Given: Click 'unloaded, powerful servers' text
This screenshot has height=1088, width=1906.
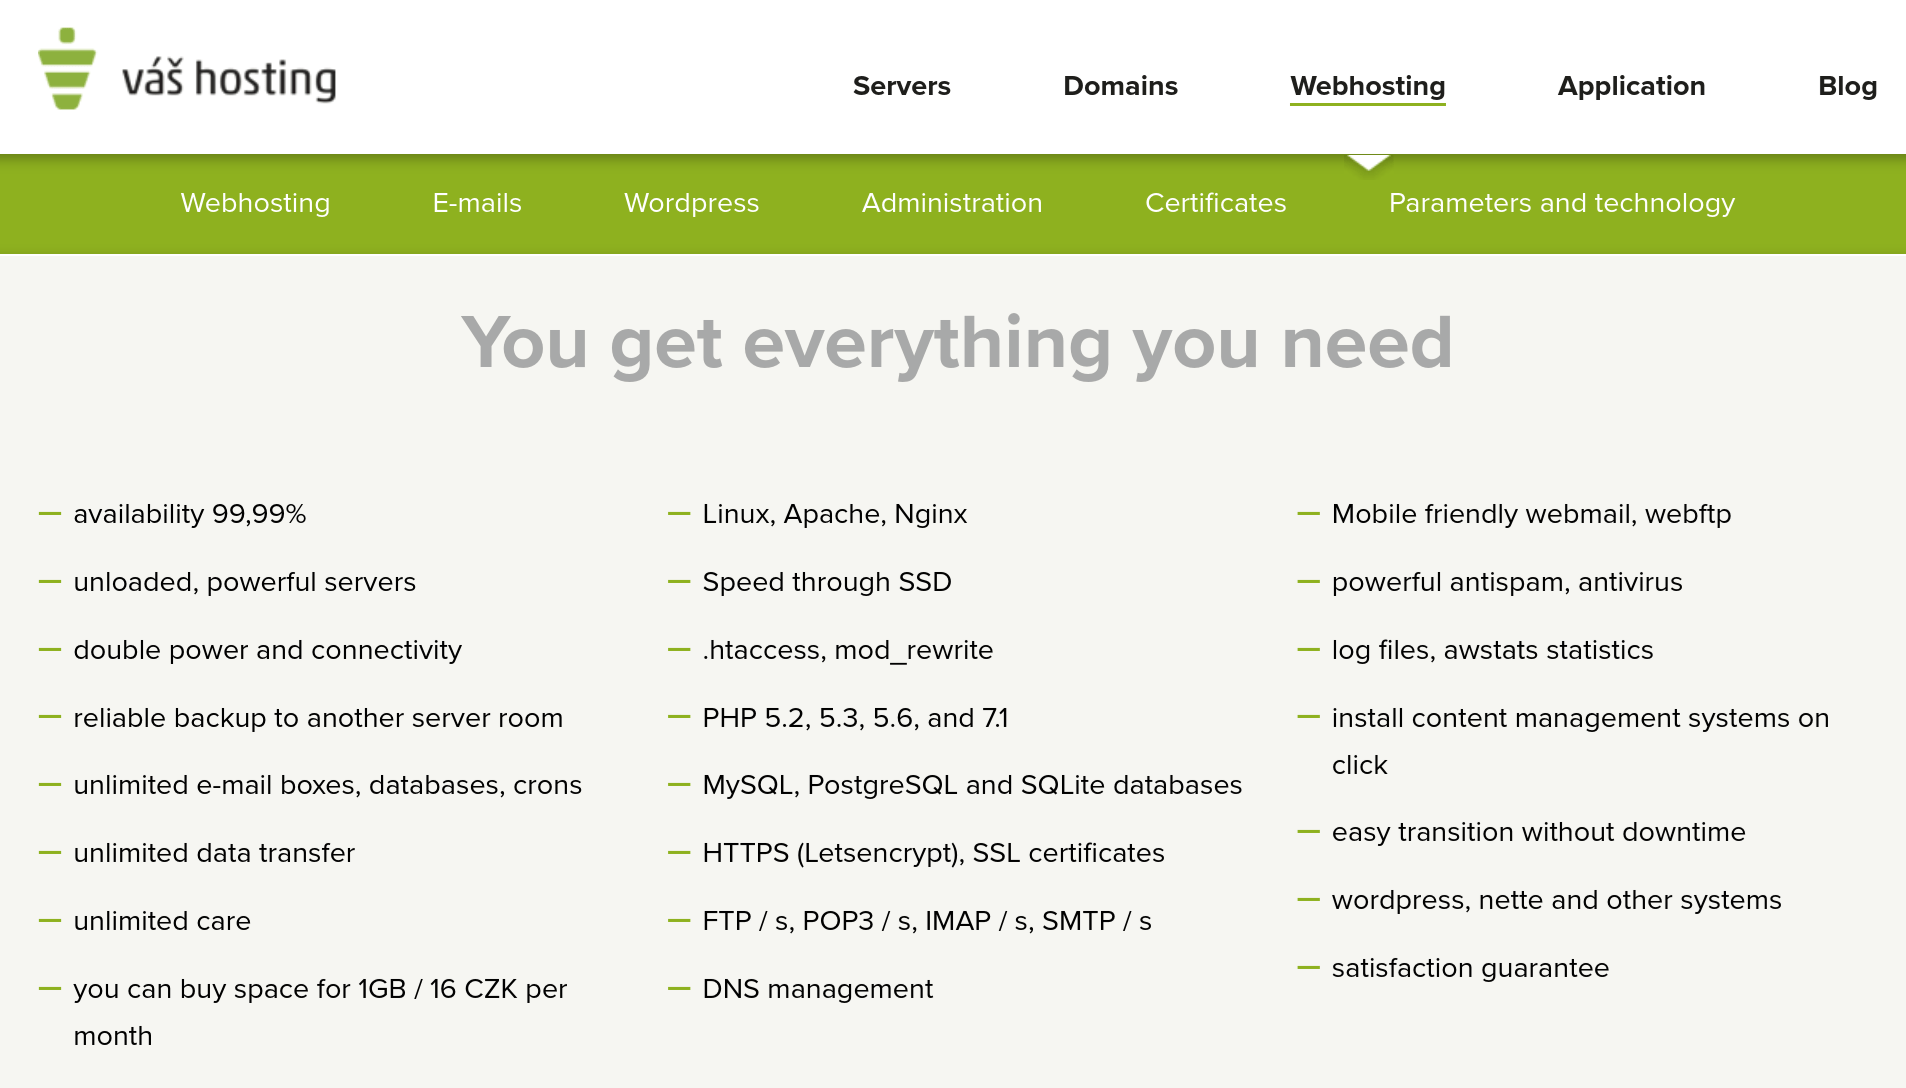Looking at the screenshot, I should coord(244,582).
